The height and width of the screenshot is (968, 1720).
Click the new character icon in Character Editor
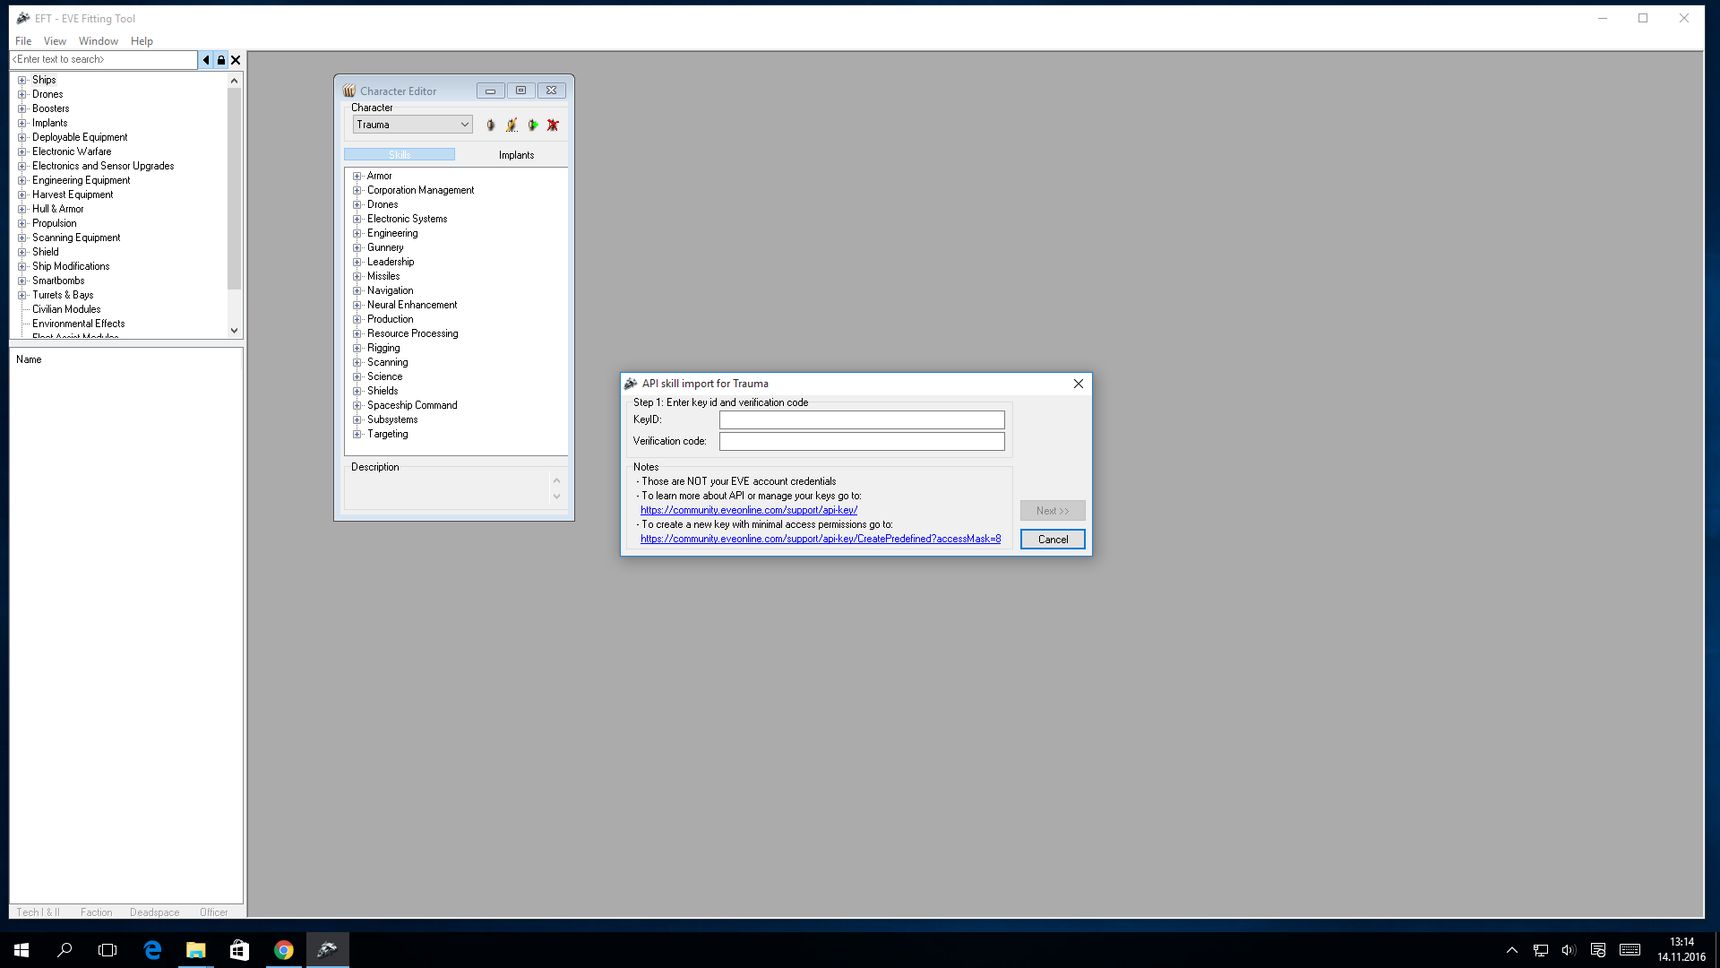pyautogui.click(x=490, y=125)
